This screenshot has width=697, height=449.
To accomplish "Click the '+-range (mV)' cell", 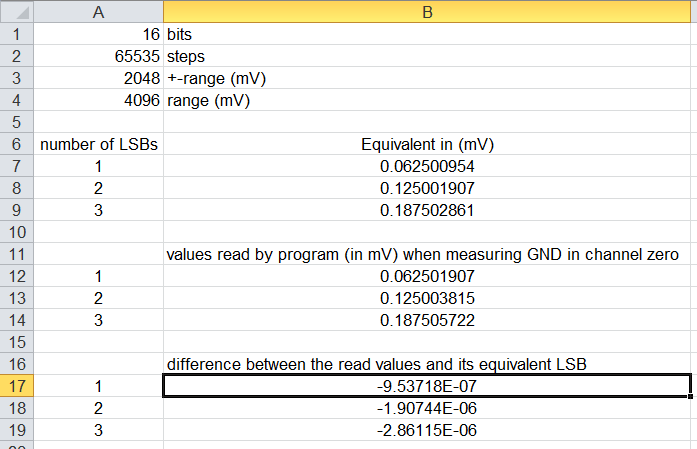I will pos(427,78).
